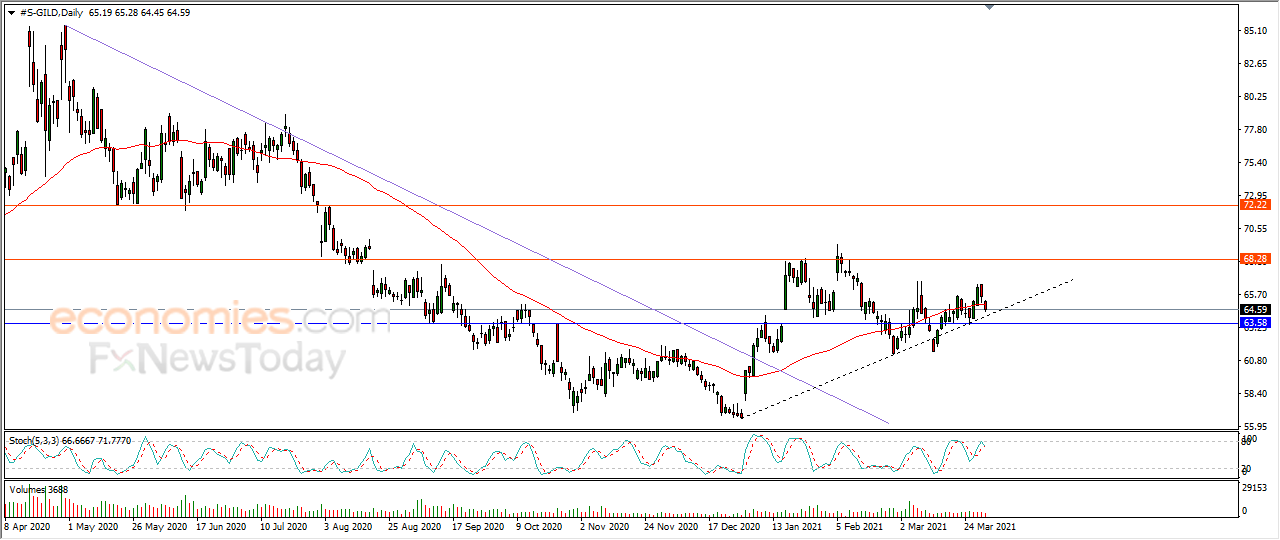Click the 85.10 value on price scale
The height and width of the screenshot is (540, 1280).
pyautogui.click(x=1255, y=31)
